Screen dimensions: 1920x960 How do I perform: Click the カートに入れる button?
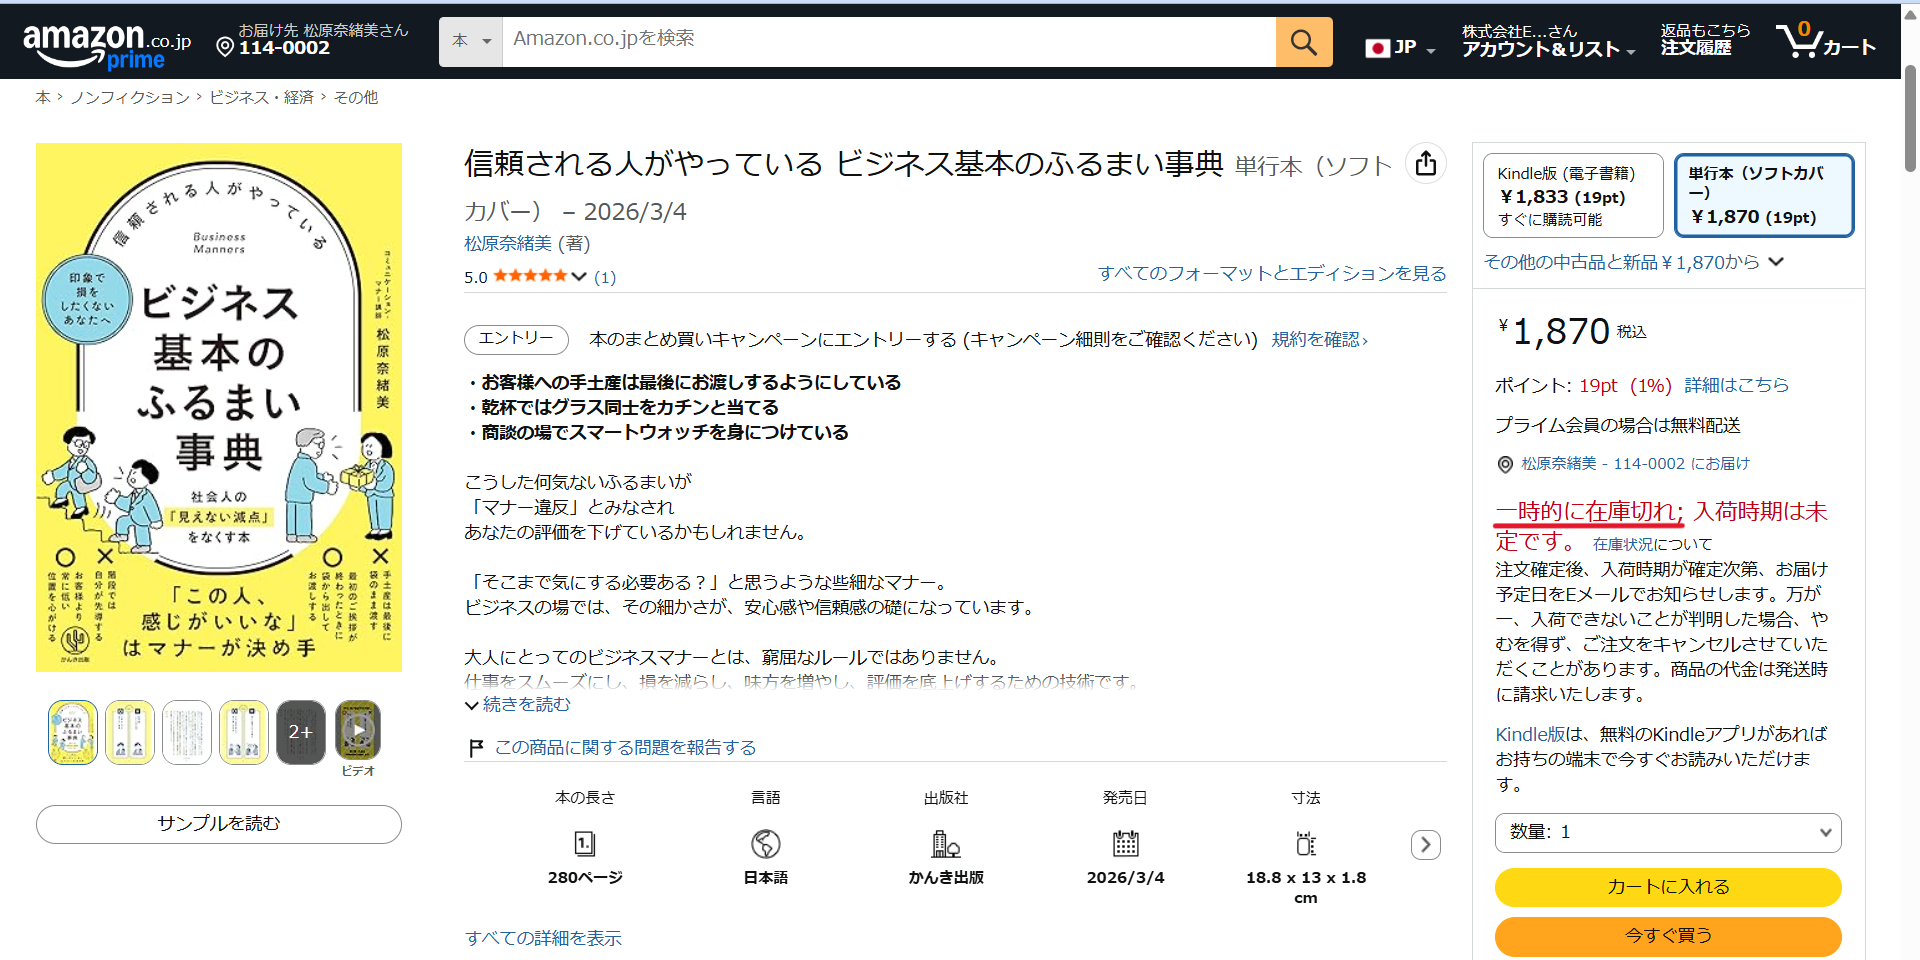[x=1667, y=887]
